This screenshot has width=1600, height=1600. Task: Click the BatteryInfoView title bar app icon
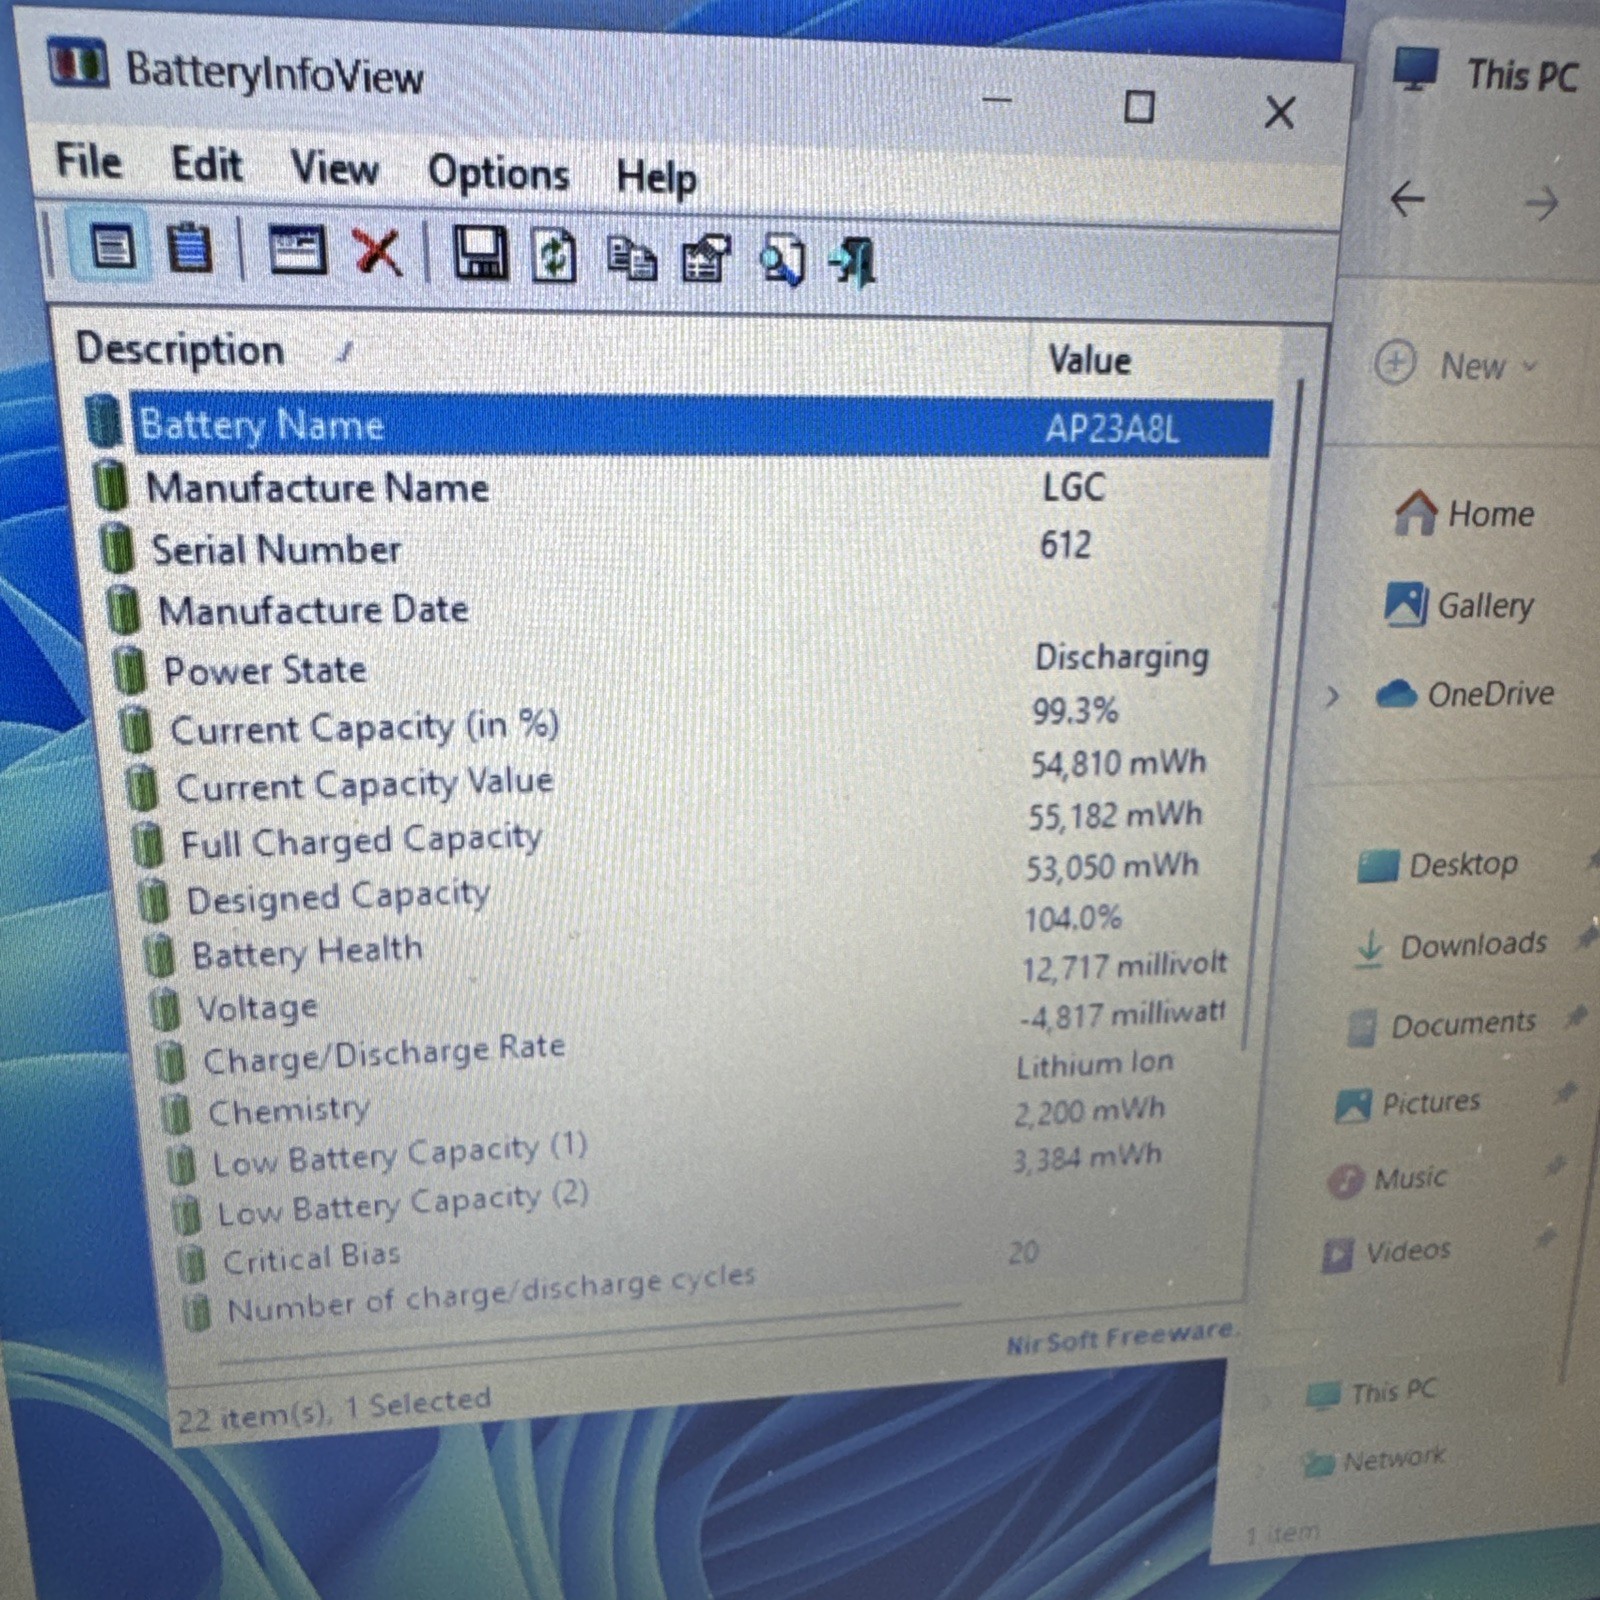coord(77,64)
